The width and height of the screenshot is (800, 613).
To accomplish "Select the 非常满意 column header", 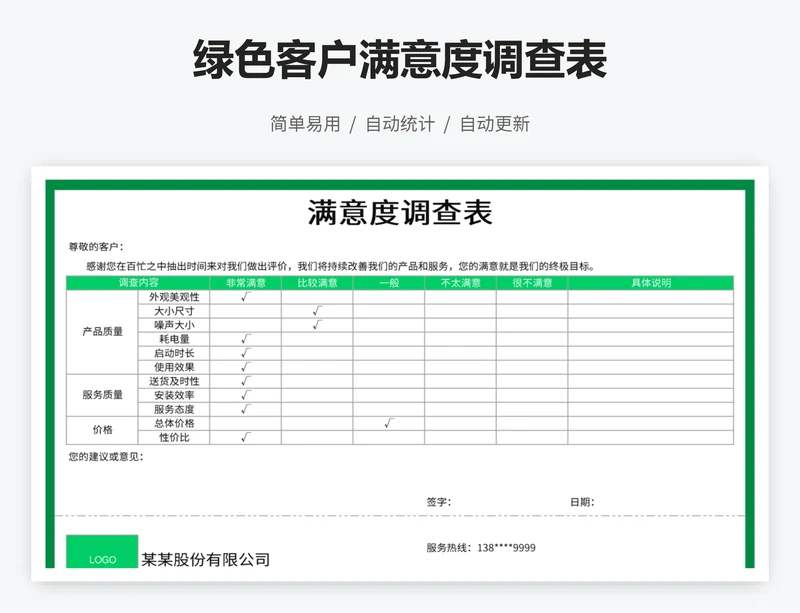I will [245, 283].
